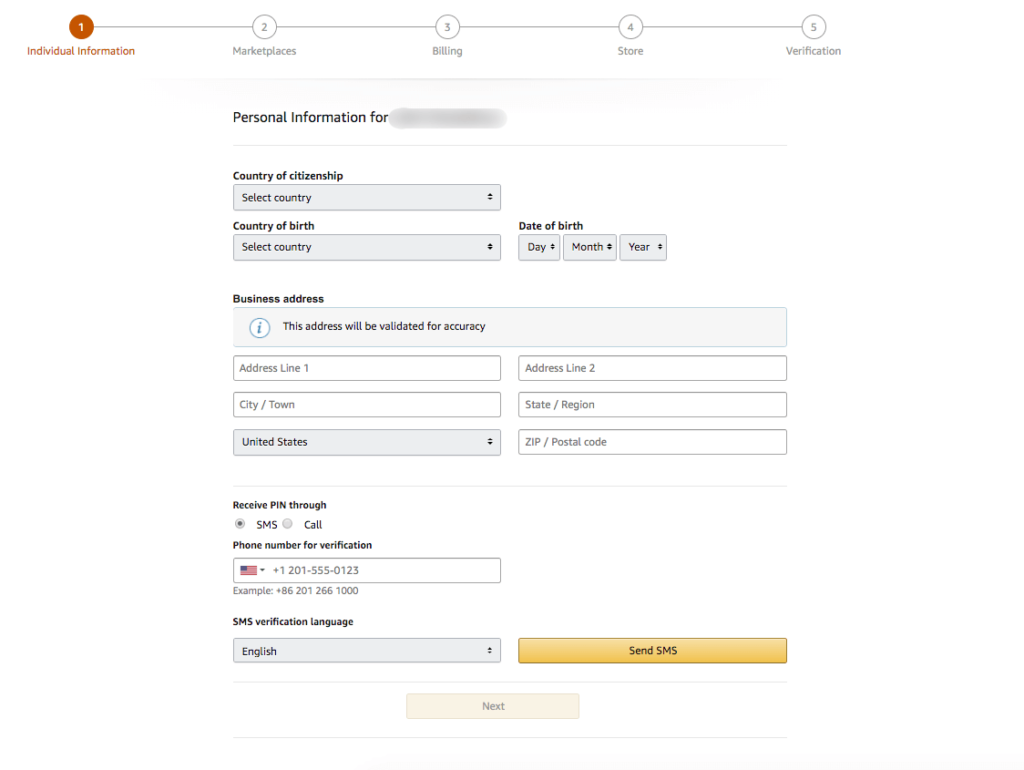The width and height of the screenshot is (1024, 770).
Task: Click the Next button
Action: 492,706
